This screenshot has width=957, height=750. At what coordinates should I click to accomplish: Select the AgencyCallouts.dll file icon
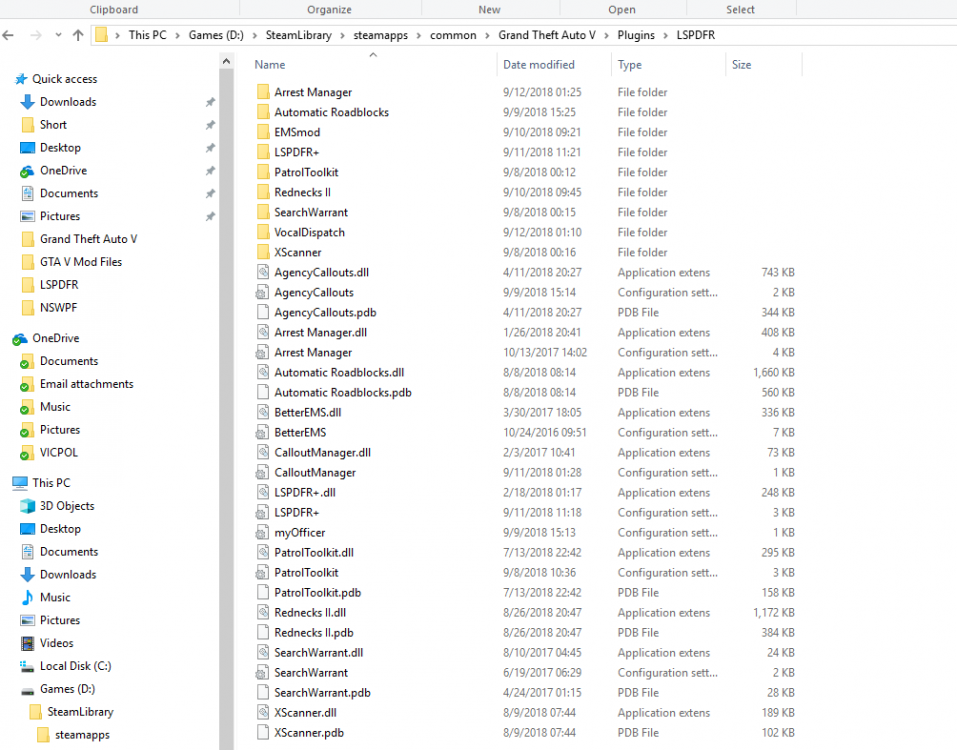point(263,272)
